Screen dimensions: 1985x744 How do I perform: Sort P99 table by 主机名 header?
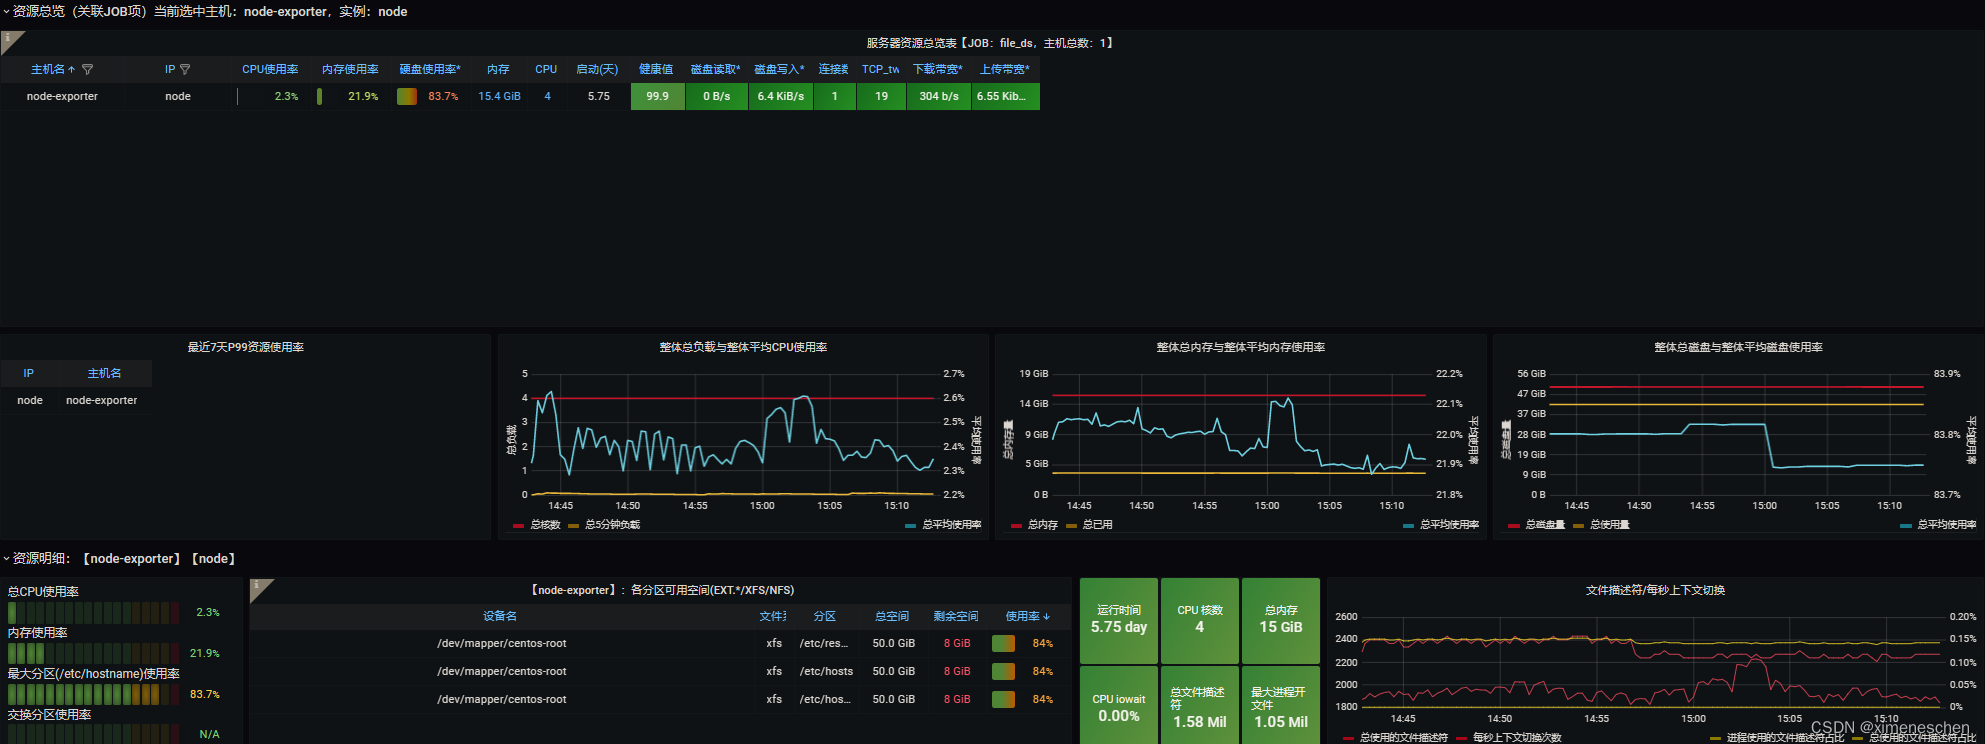point(104,373)
